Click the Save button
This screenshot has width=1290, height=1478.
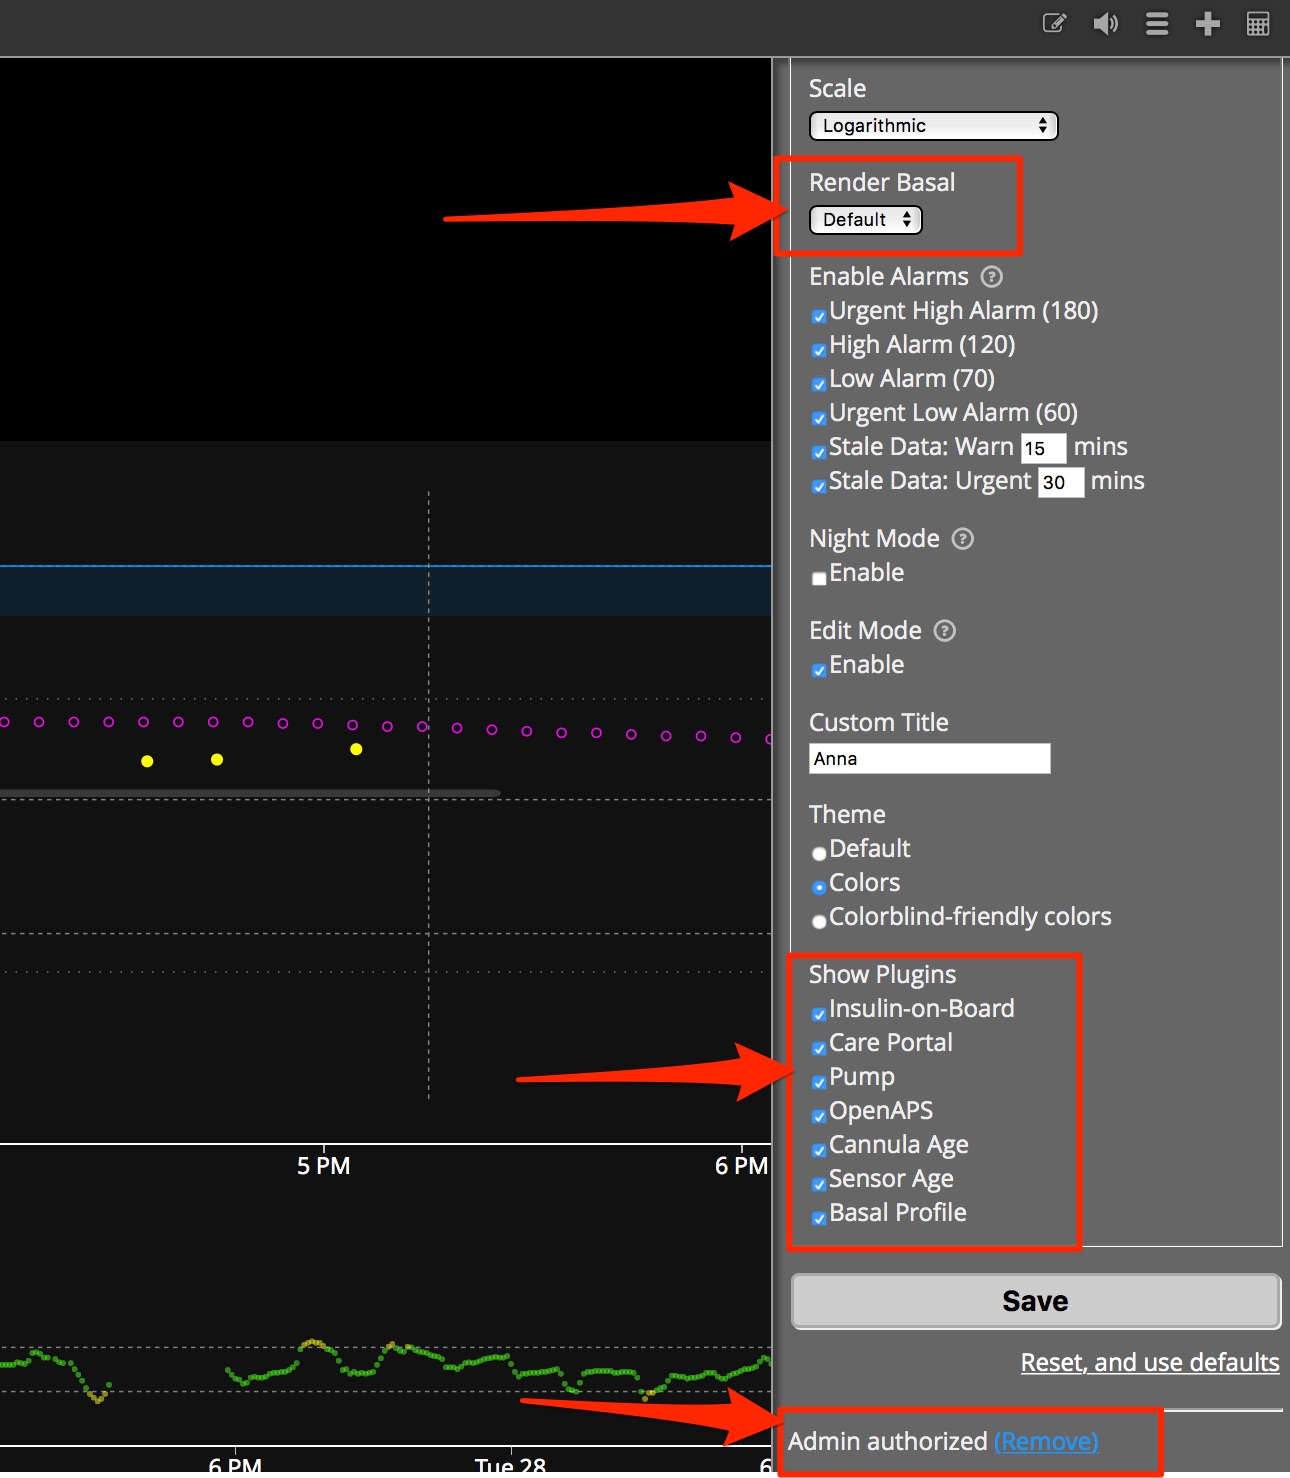[x=1036, y=1301]
